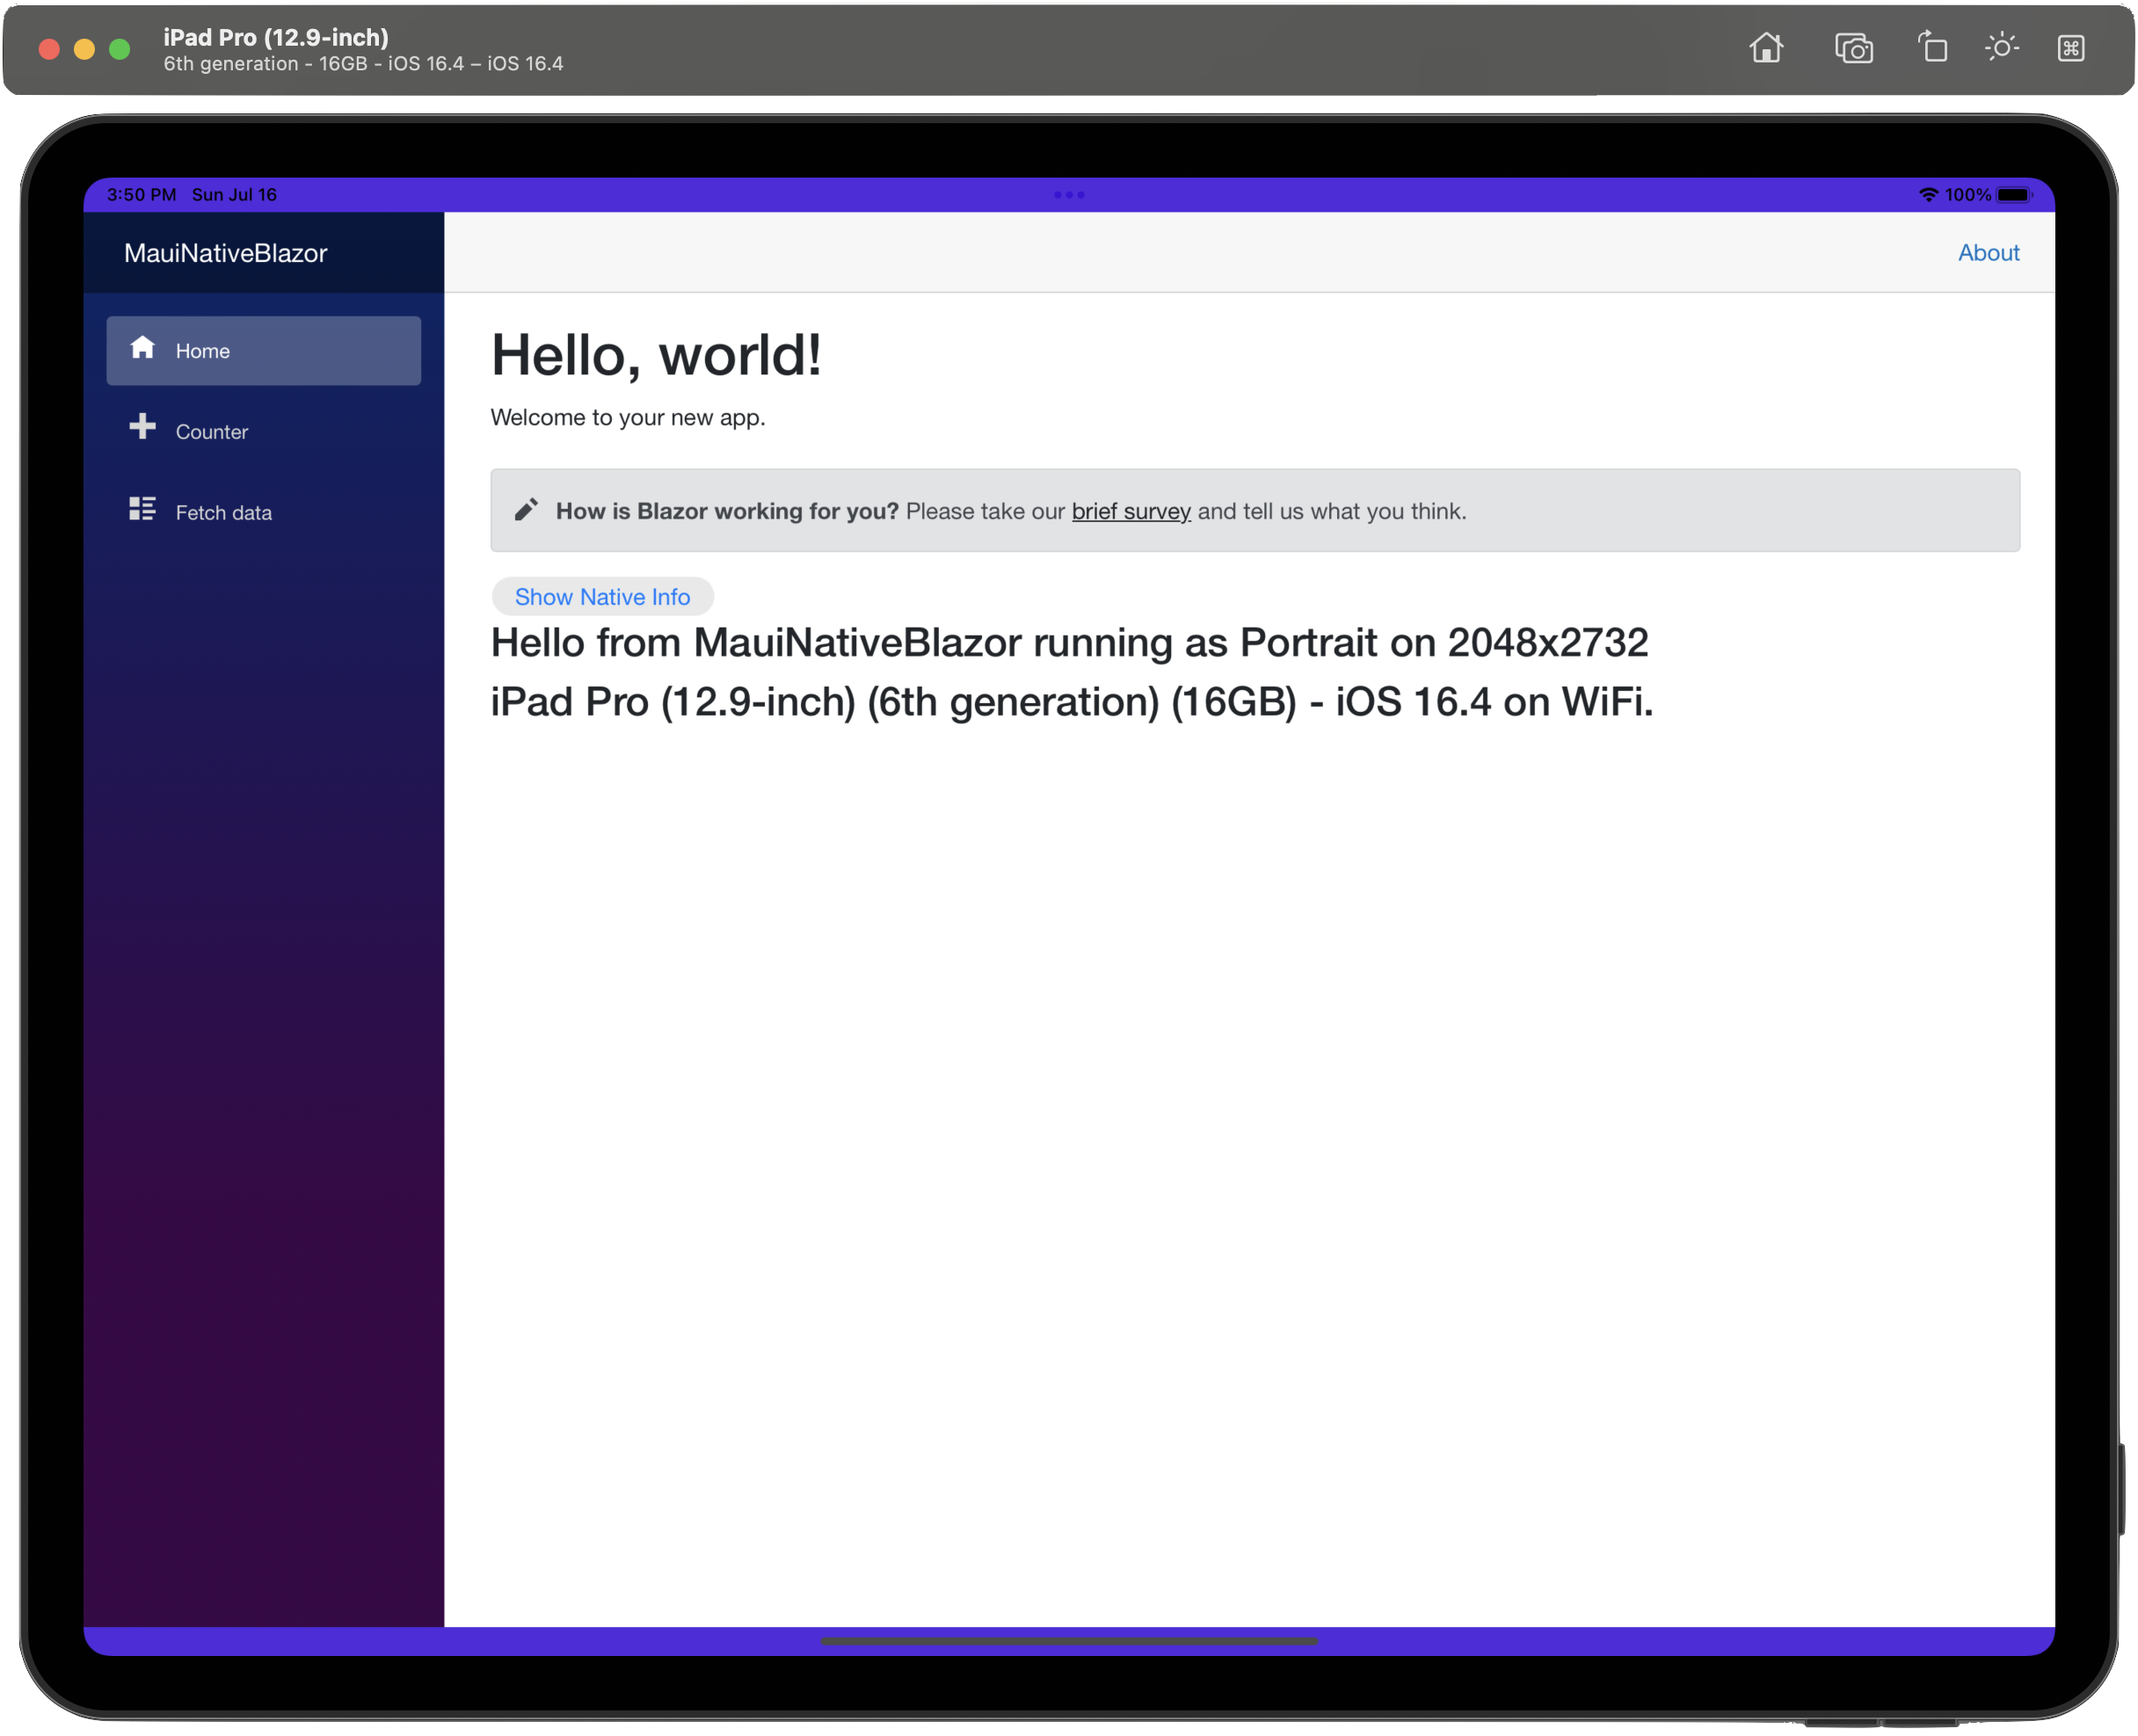
Task: Click the plus icon beside Counter
Action: (142, 426)
